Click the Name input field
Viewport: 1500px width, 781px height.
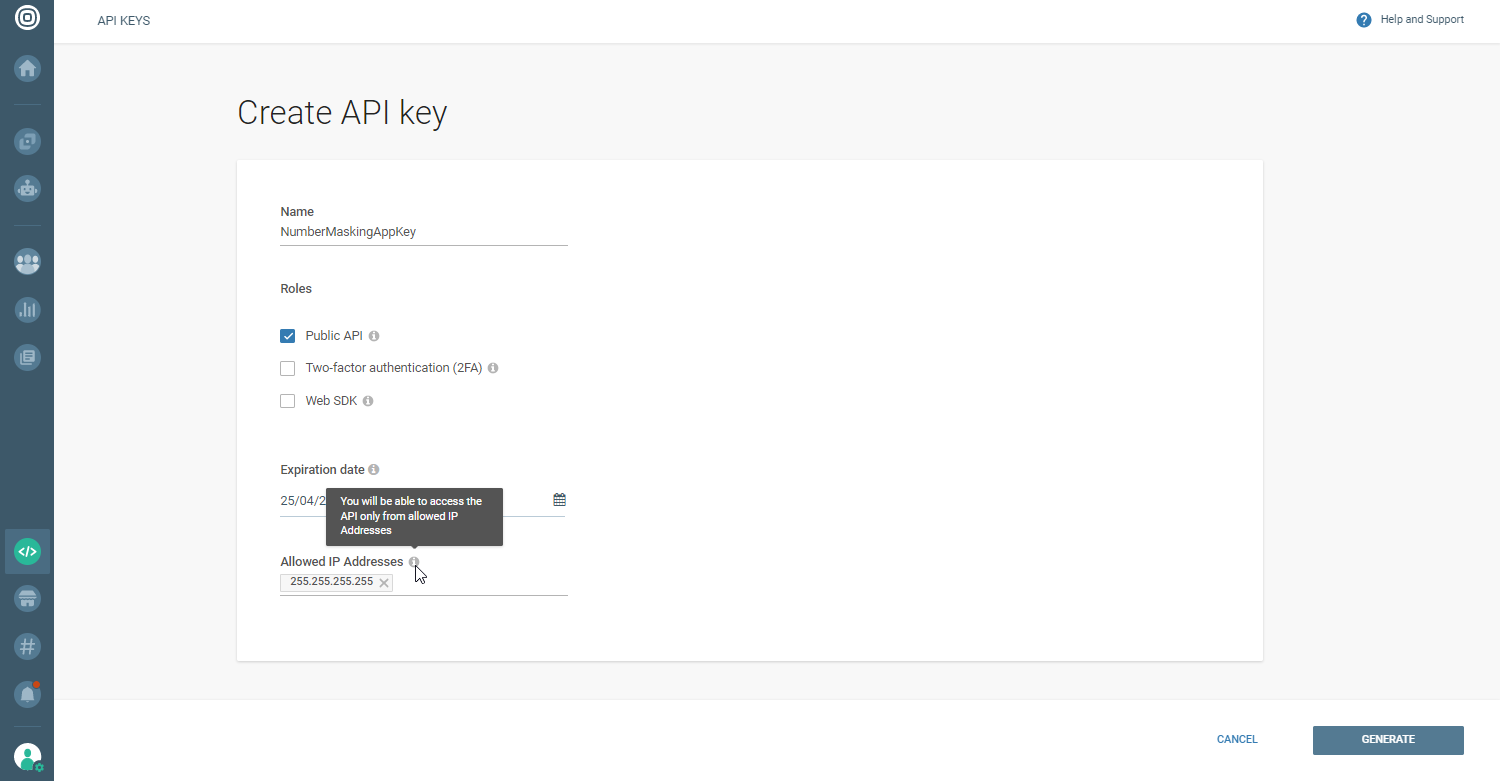[x=423, y=232]
